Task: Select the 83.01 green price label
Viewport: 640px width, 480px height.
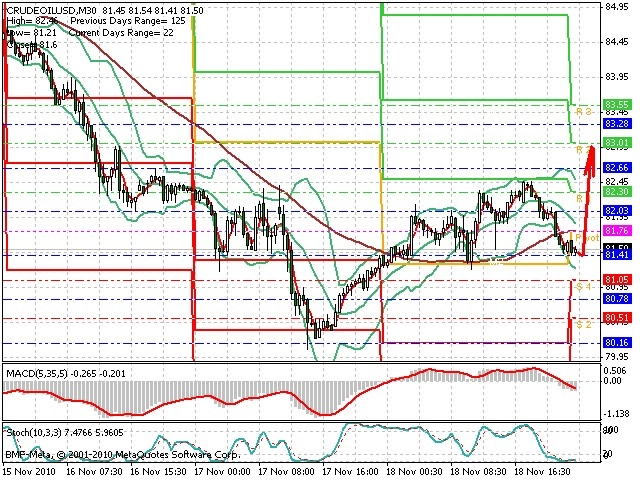Action: pos(617,143)
